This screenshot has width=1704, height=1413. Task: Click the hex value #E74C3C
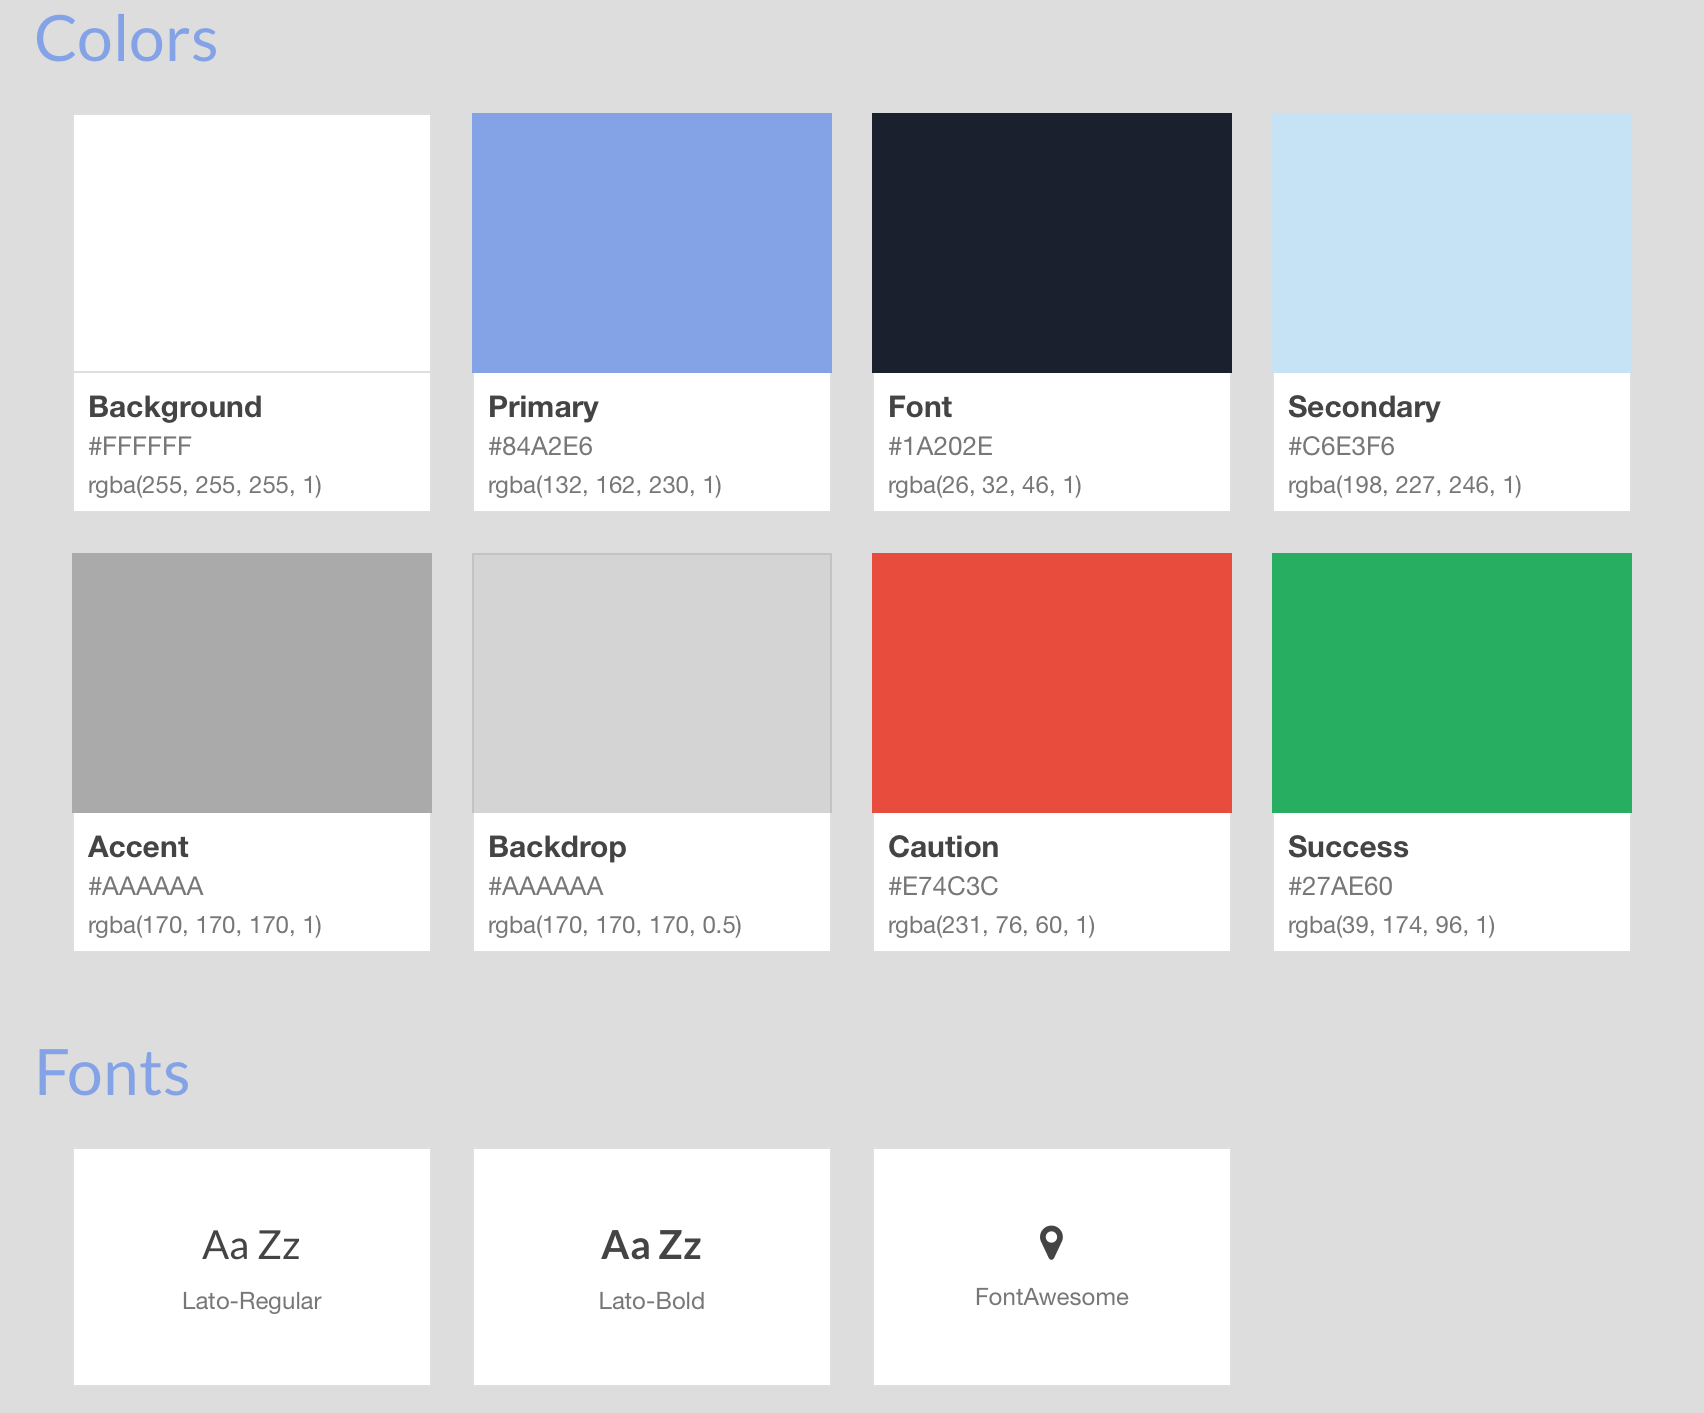coord(943,886)
